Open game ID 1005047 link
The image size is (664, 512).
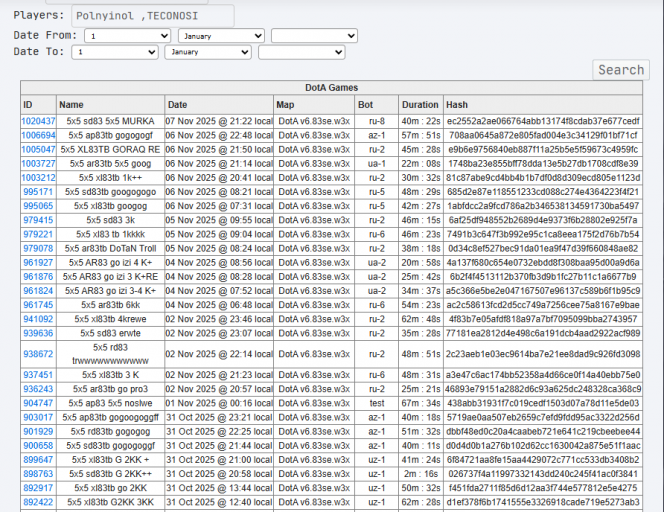coord(39,149)
